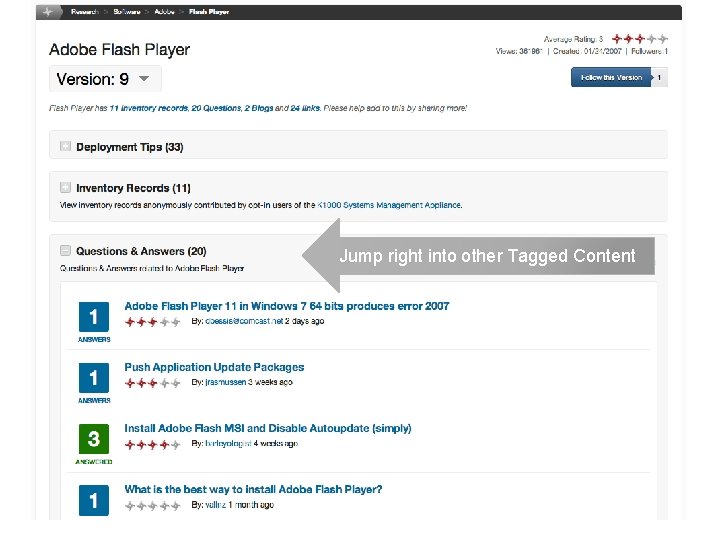Open question about Flash Player 11 error 2007
720x540 pixels.
coord(287,306)
